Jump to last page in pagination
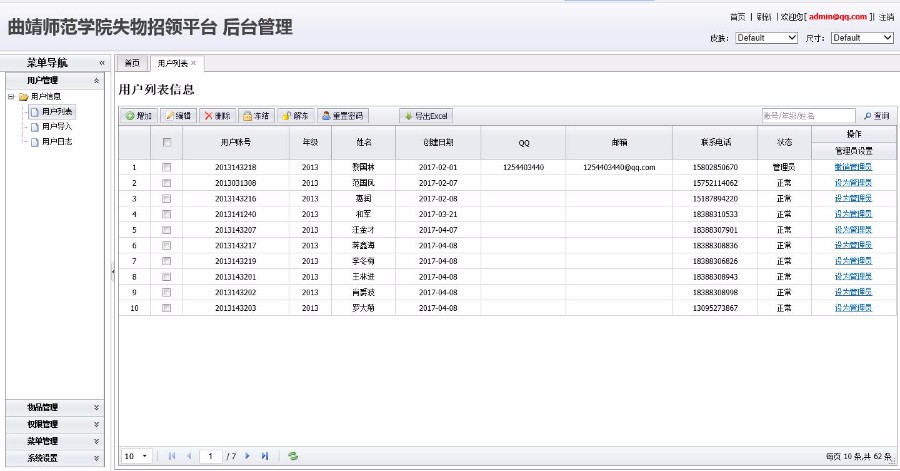This screenshot has height=471, width=900. (x=265, y=456)
